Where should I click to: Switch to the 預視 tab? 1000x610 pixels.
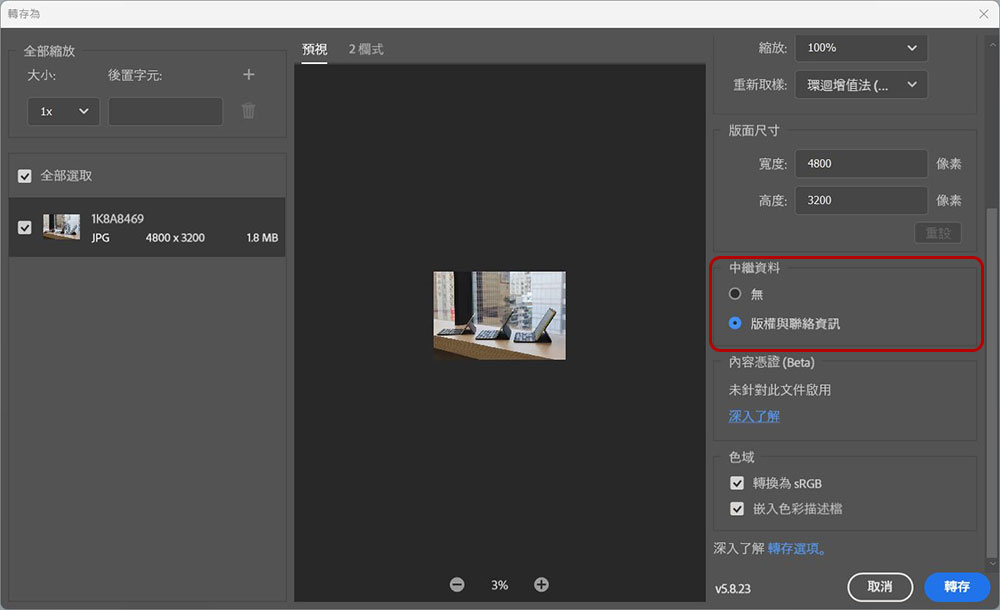314,49
